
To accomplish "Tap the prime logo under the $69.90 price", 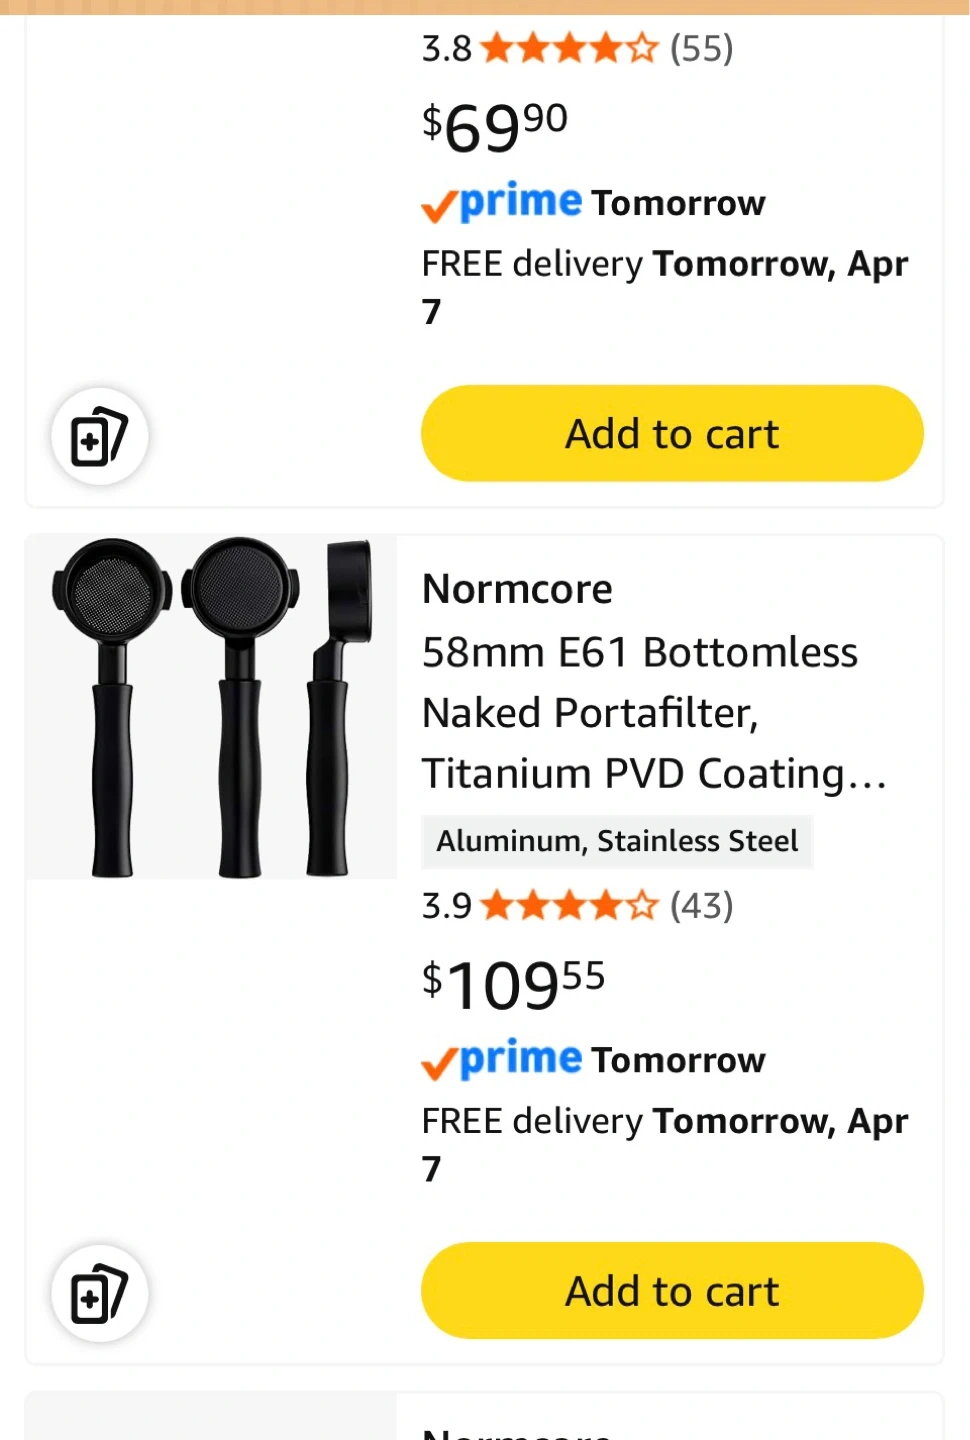I will click(502, 203).
